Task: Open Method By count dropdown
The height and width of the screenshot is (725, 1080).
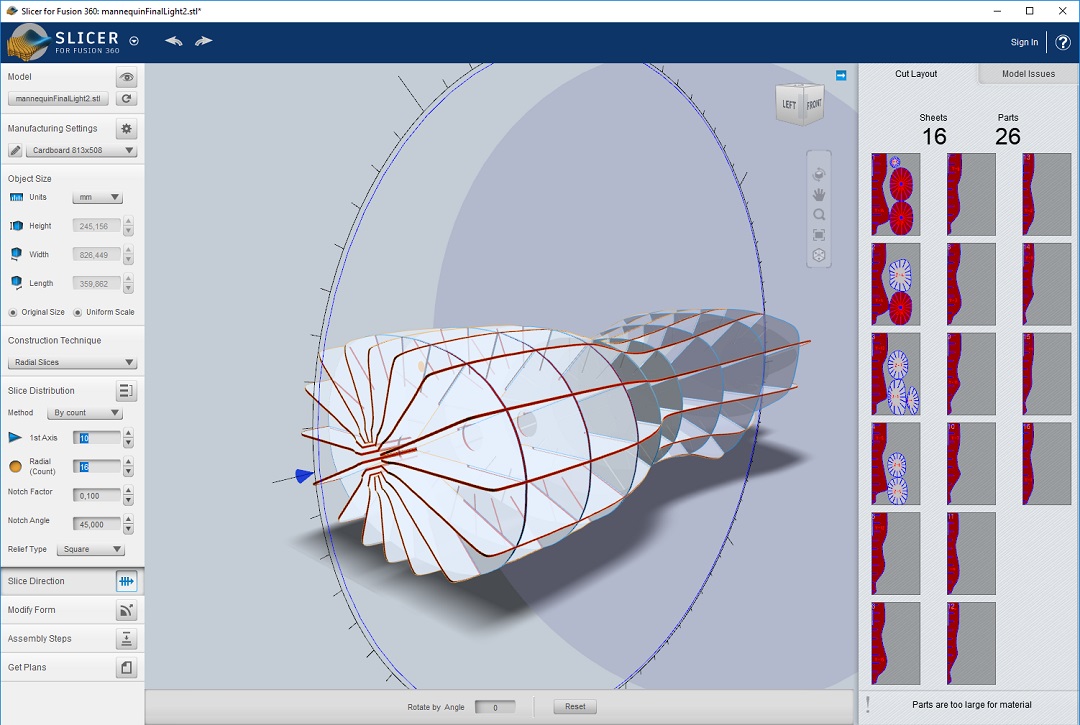Action: click(x=84, y=413)
